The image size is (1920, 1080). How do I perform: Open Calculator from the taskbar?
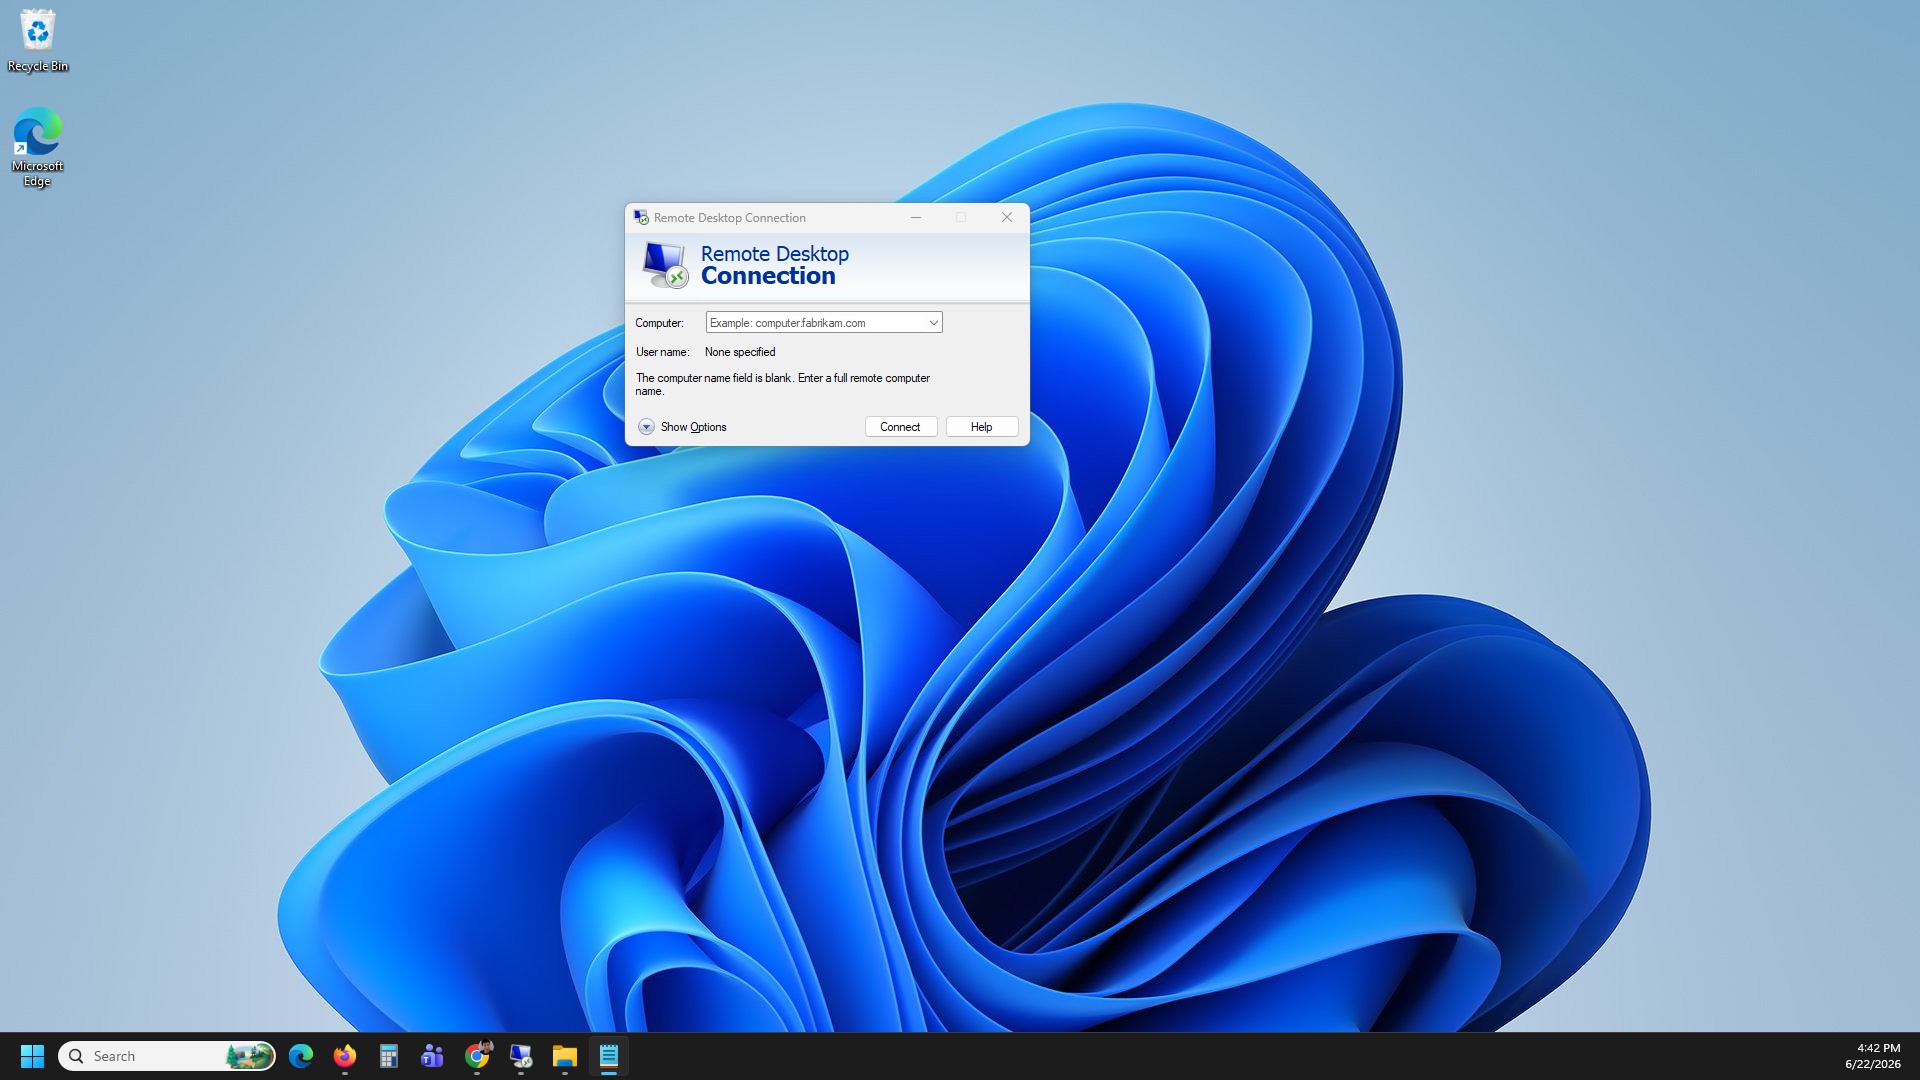click(389, 1056)
